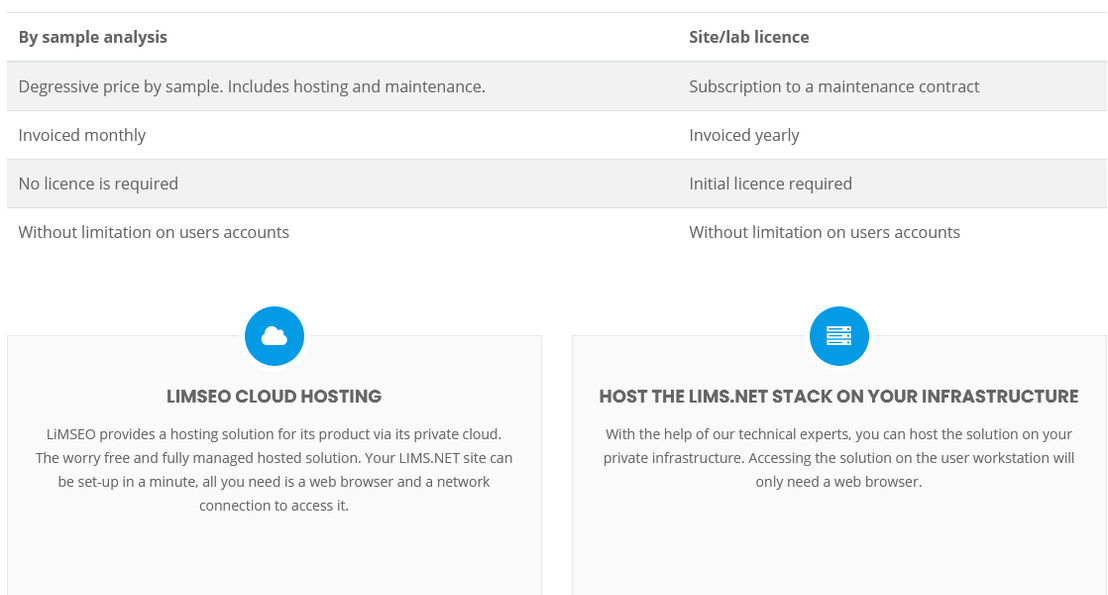The height and width of the screenshot is (595, 1108).
Task: Click the 'Initial licence required' cell
Action: click(x=892, y=184)
